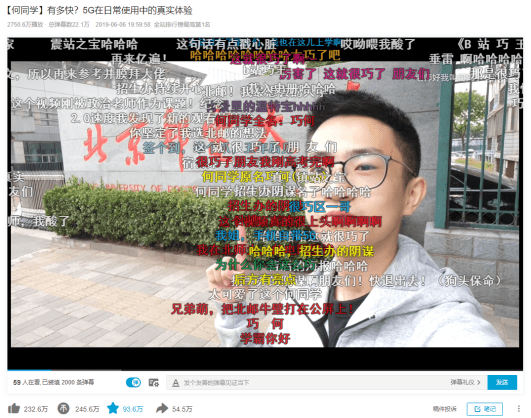Viewport: 531px width, 418px height.
Task: Give a coin using the coin icon
Action: tap(63, 409)
